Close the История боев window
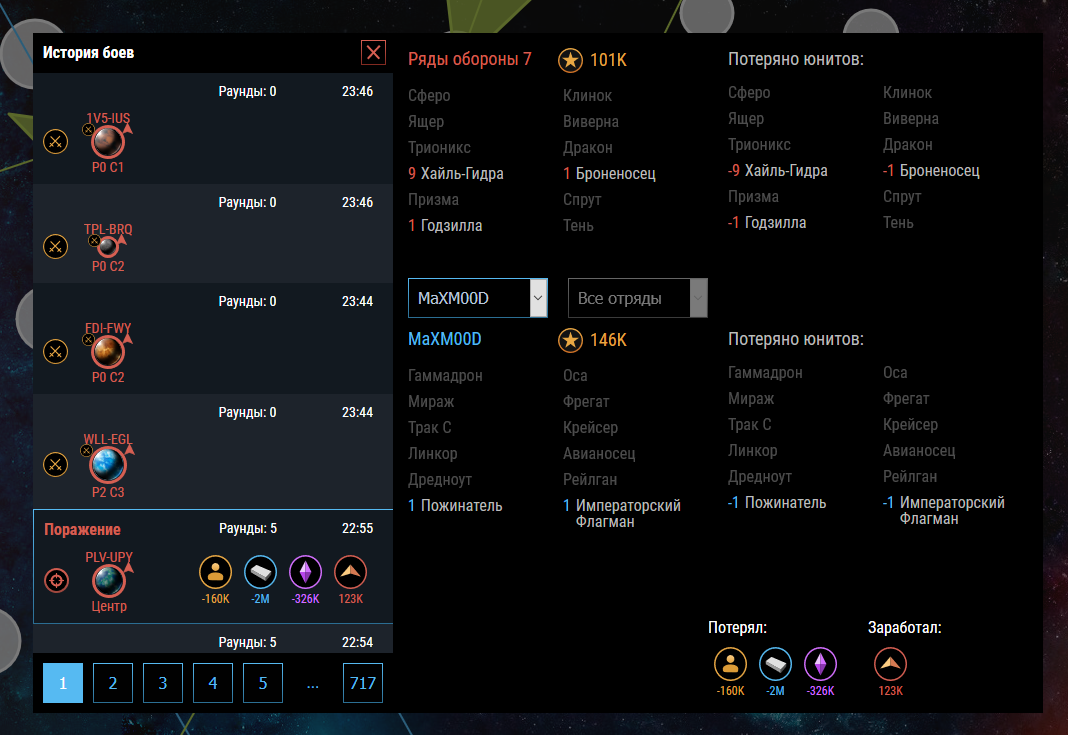 click(373, 53)
